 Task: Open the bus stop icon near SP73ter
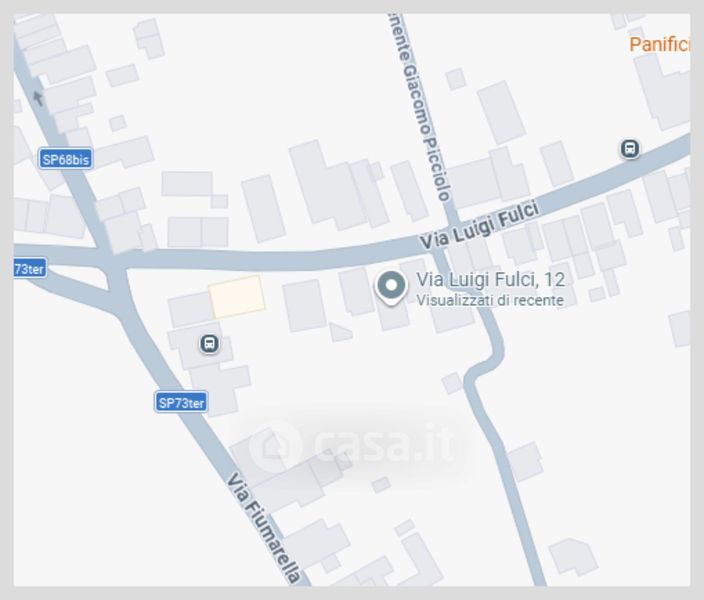click(x=209, y=344)
